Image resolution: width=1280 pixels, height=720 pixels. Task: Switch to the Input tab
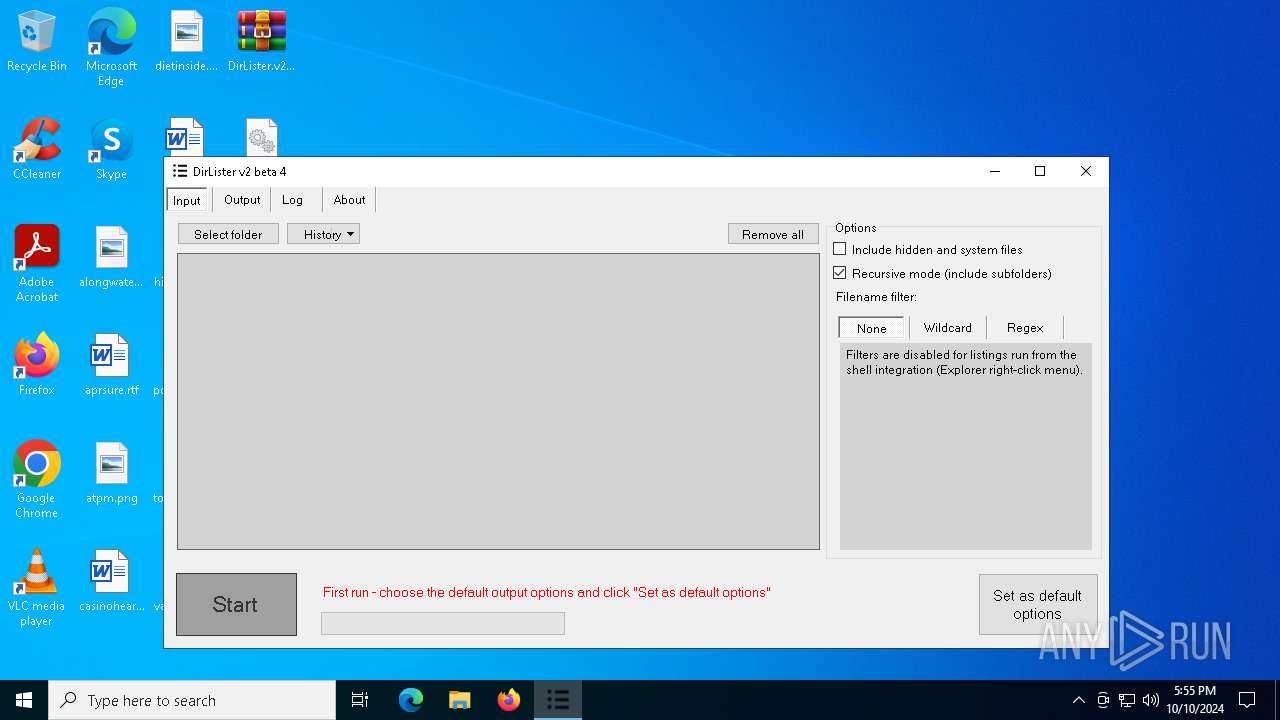pos(187,200)
